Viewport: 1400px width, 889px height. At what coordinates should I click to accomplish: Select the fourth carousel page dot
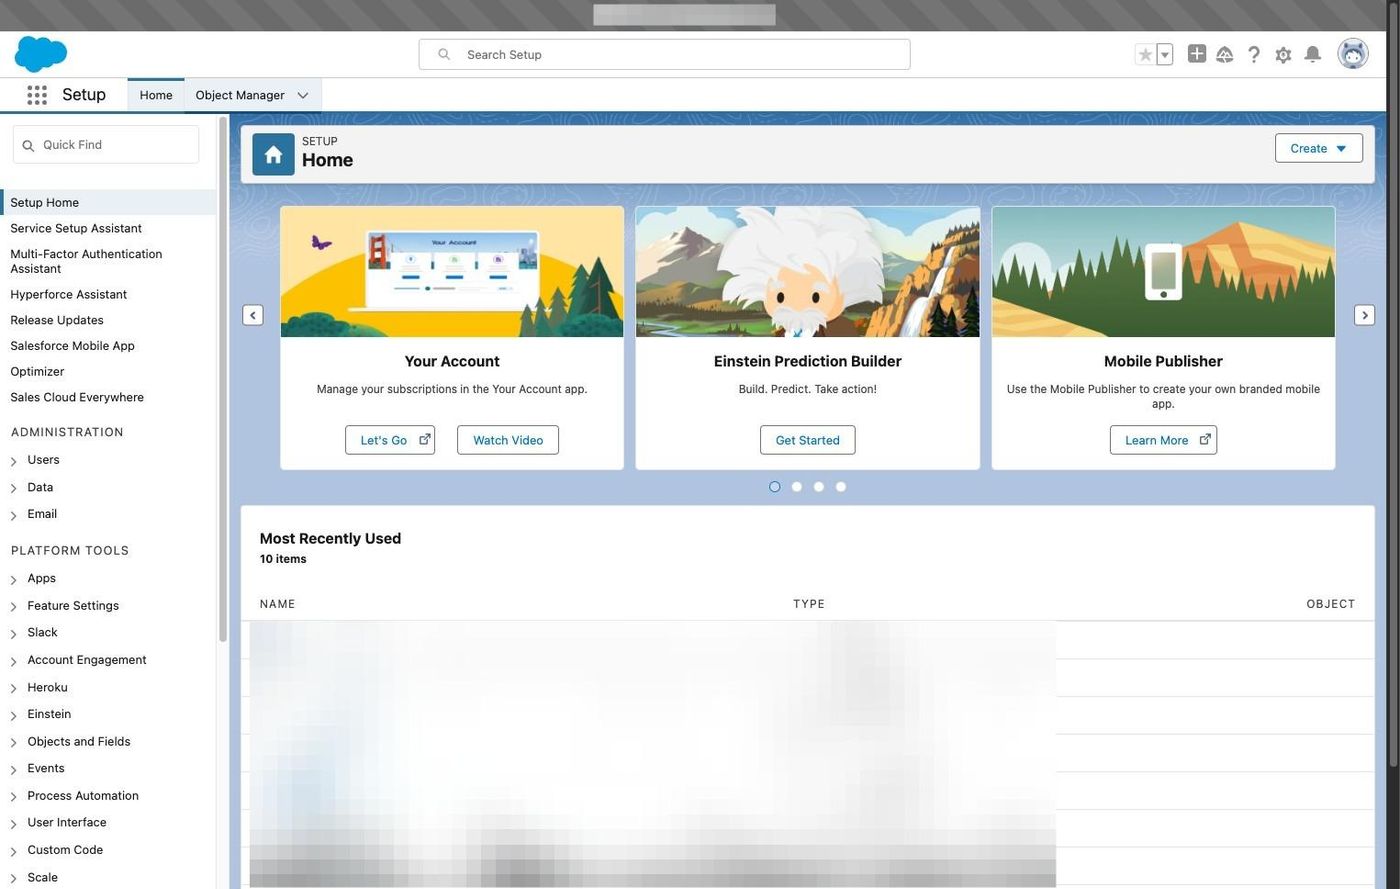point(840,487)
